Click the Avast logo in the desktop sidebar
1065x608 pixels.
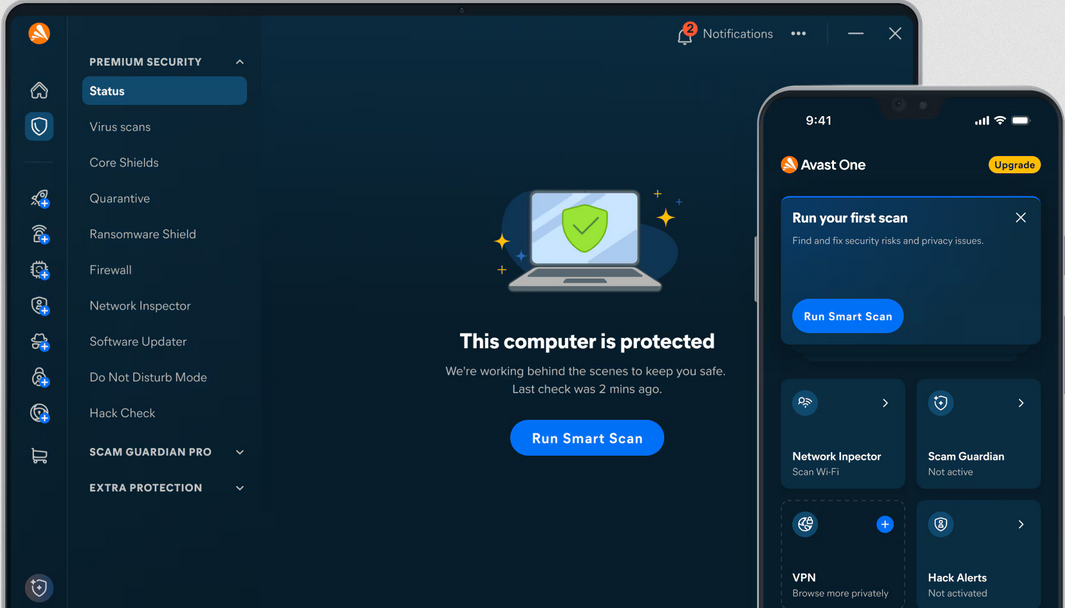click(x=39, y=33)
